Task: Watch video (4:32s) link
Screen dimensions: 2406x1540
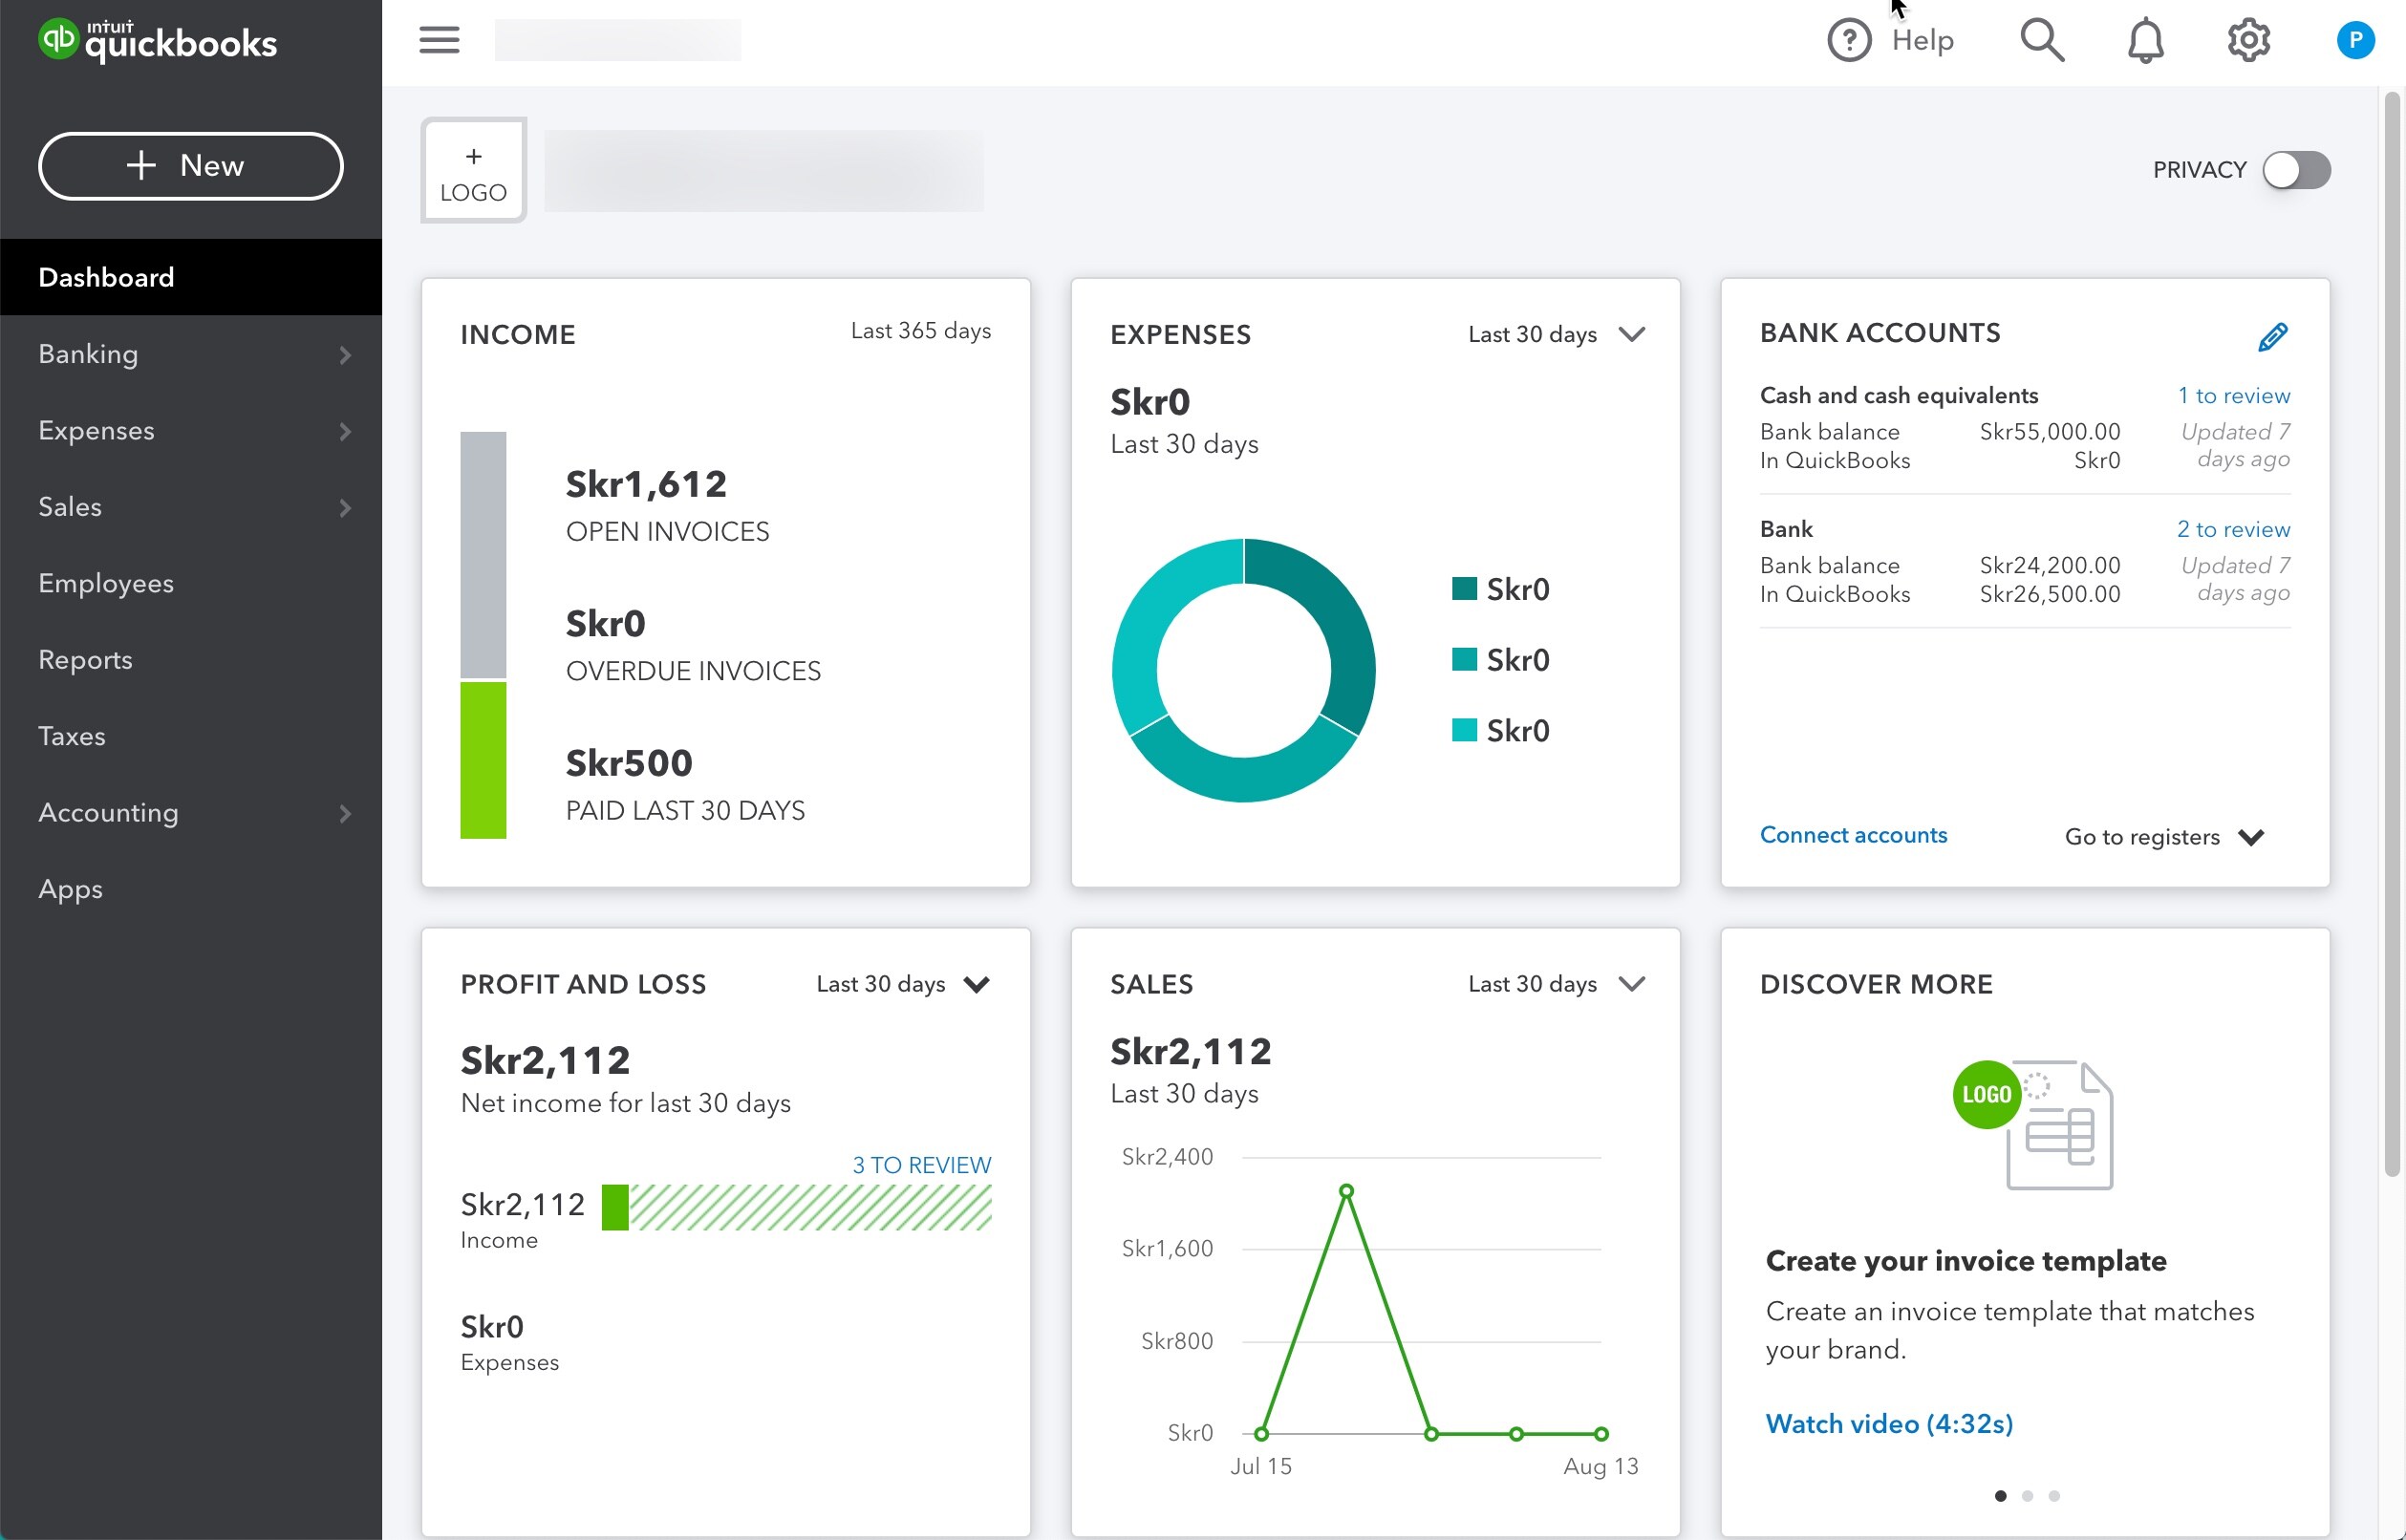Action: pyautogui.click(x=1889, y=1424)
